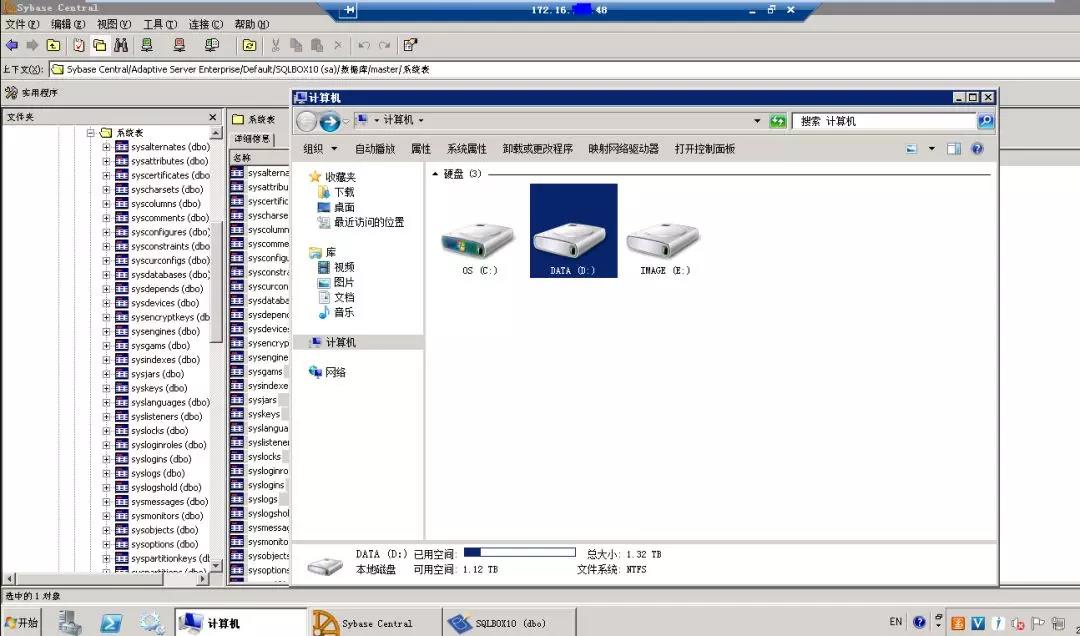The width and height of the screenshot is (1080, 636).
Task: Click the Redo arrow toolbar icon
Action: 385,45
